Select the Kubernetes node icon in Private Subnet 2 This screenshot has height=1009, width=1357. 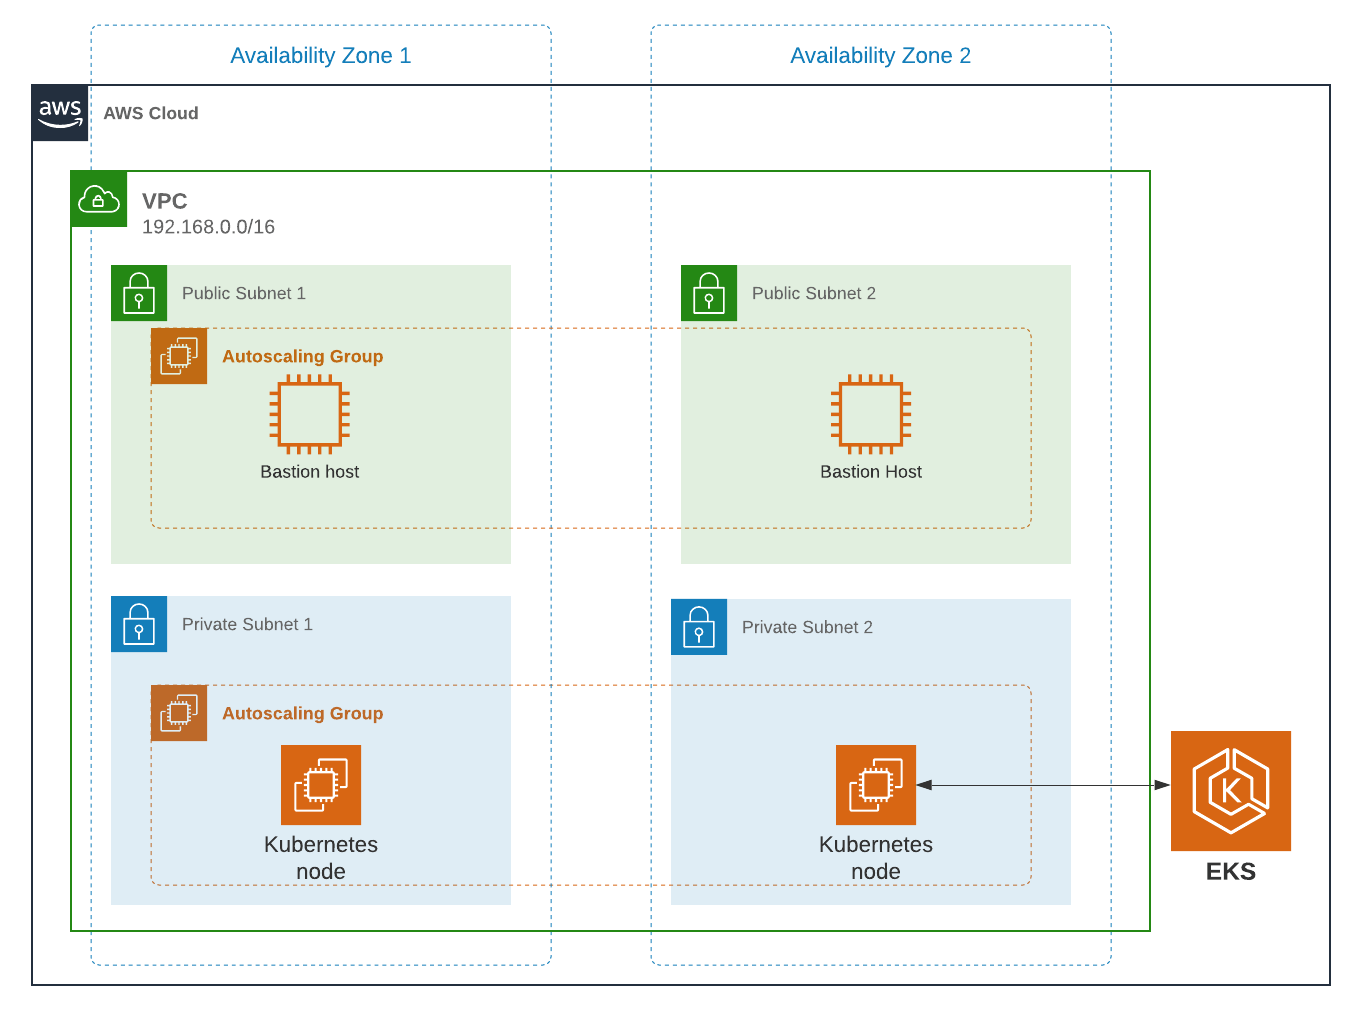tap(876, 785)
